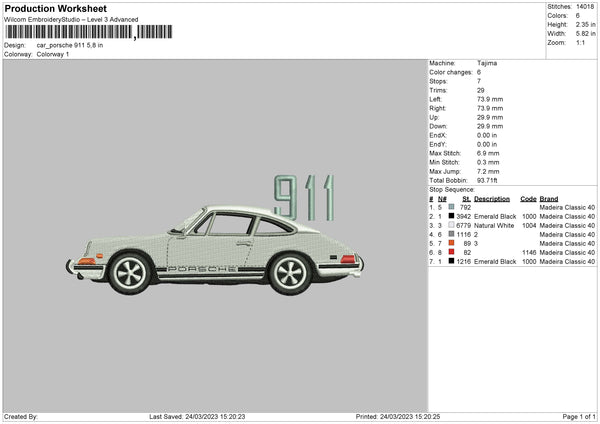This screenshot has height=424, width=600.
Task: Click the Machine value Tajima
Action: tap(487, 63)
